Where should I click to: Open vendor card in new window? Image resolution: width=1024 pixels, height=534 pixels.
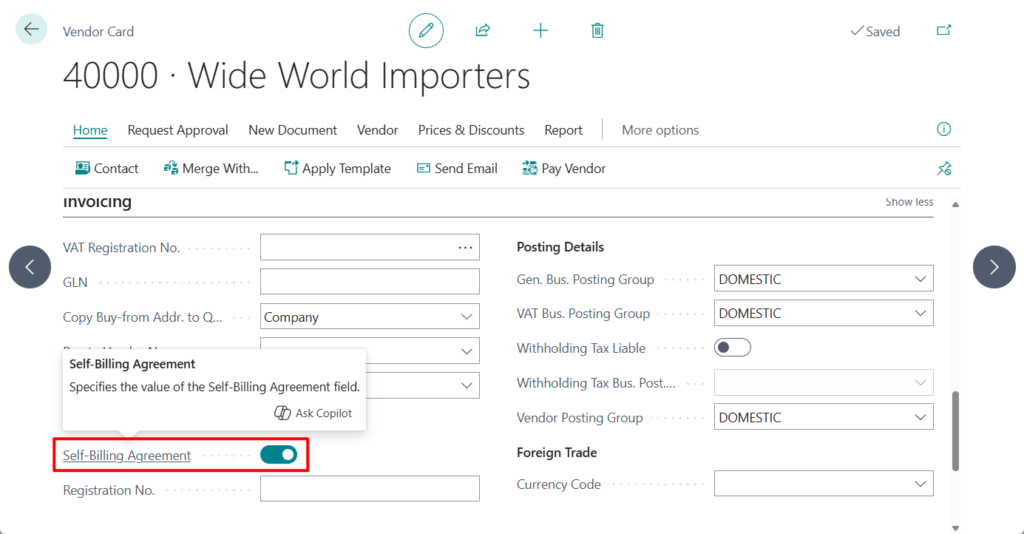[x=943, y=31]
